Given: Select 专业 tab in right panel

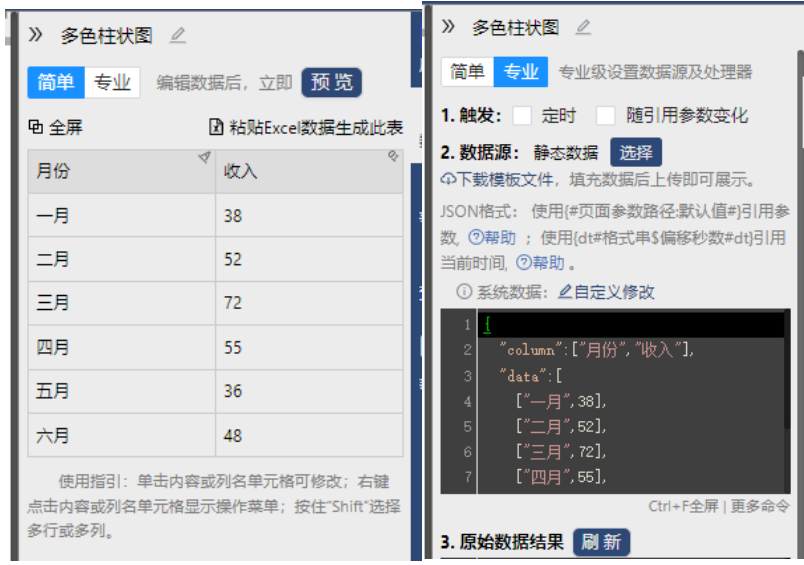Looking at the screenshot, I should (x=520, y=71).
